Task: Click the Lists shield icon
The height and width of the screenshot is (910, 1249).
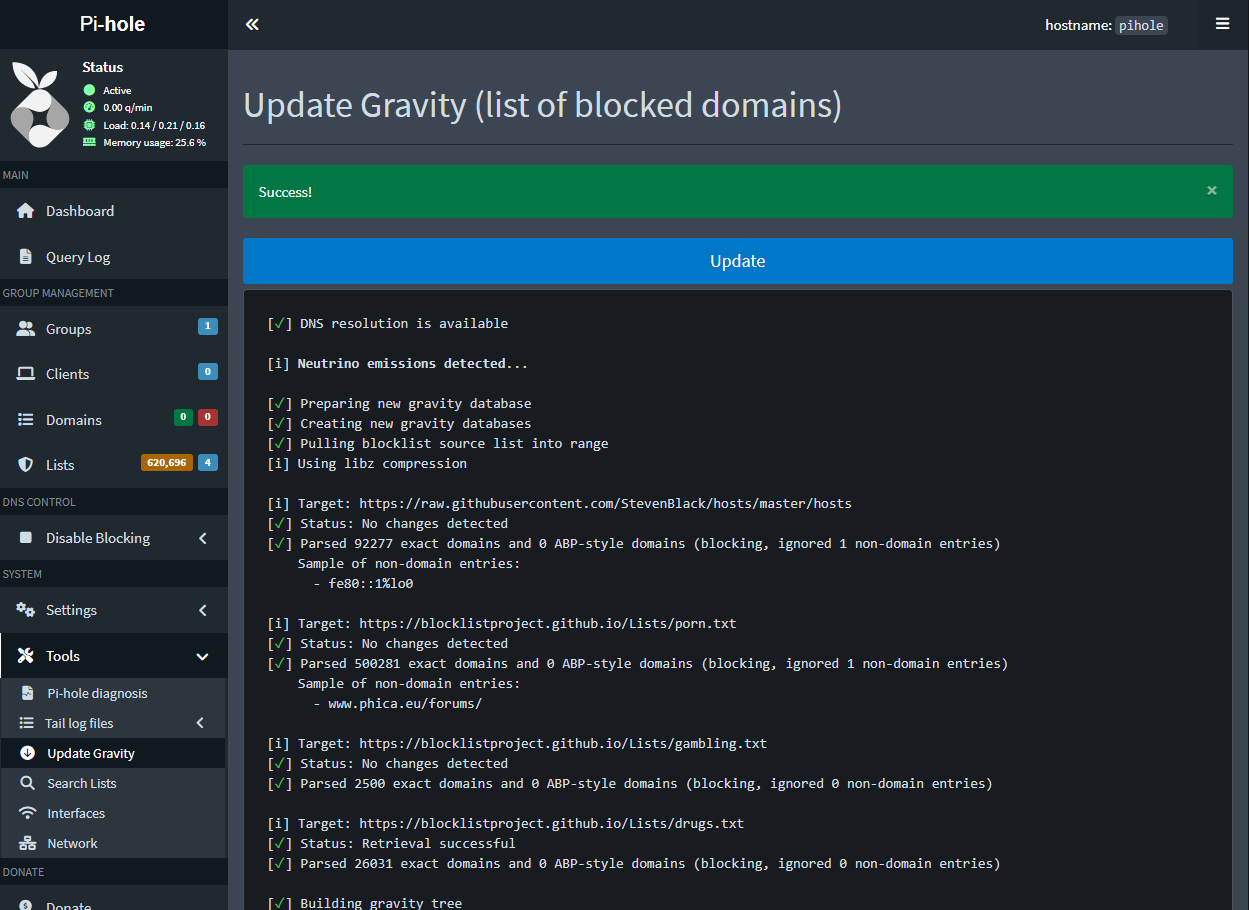Action: [26, 465]
